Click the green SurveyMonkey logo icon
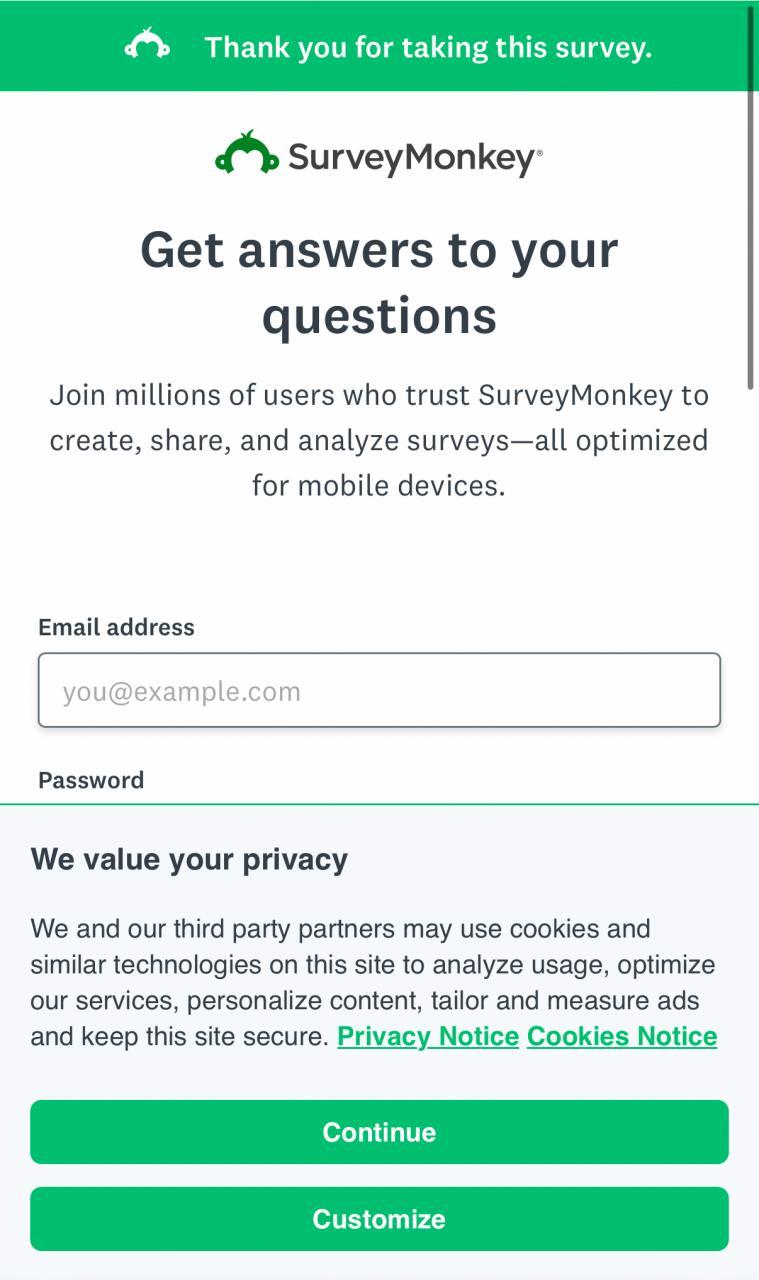Image resolution: width=759 pixels, height=1280 pixels. [x=246, y=154]
